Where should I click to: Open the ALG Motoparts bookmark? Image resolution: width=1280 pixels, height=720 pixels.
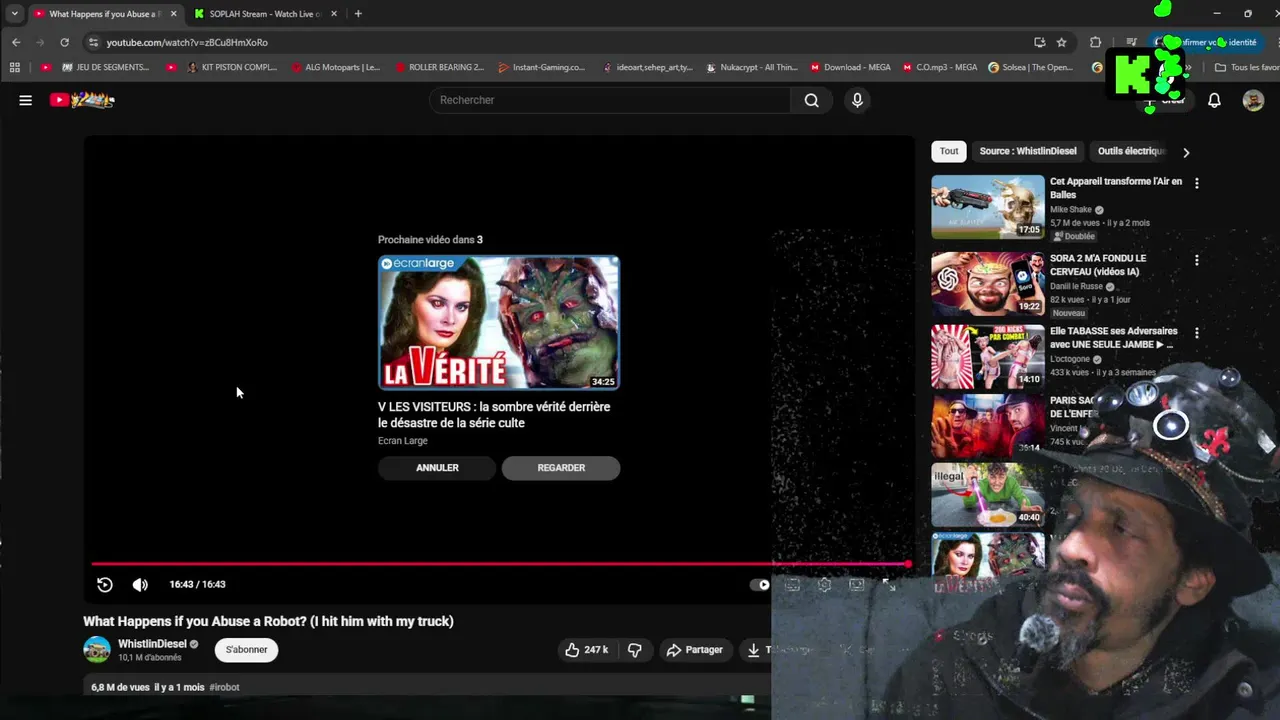click(x=335, y=67)
